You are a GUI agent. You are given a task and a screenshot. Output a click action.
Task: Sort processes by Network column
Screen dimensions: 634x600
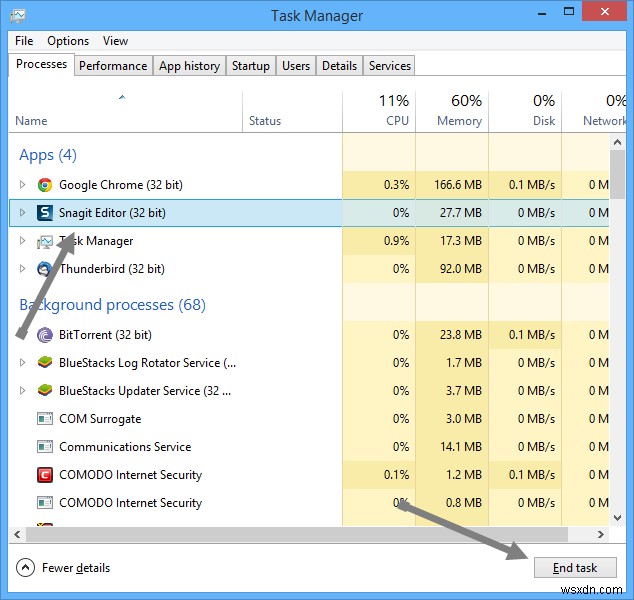[594, 112]
